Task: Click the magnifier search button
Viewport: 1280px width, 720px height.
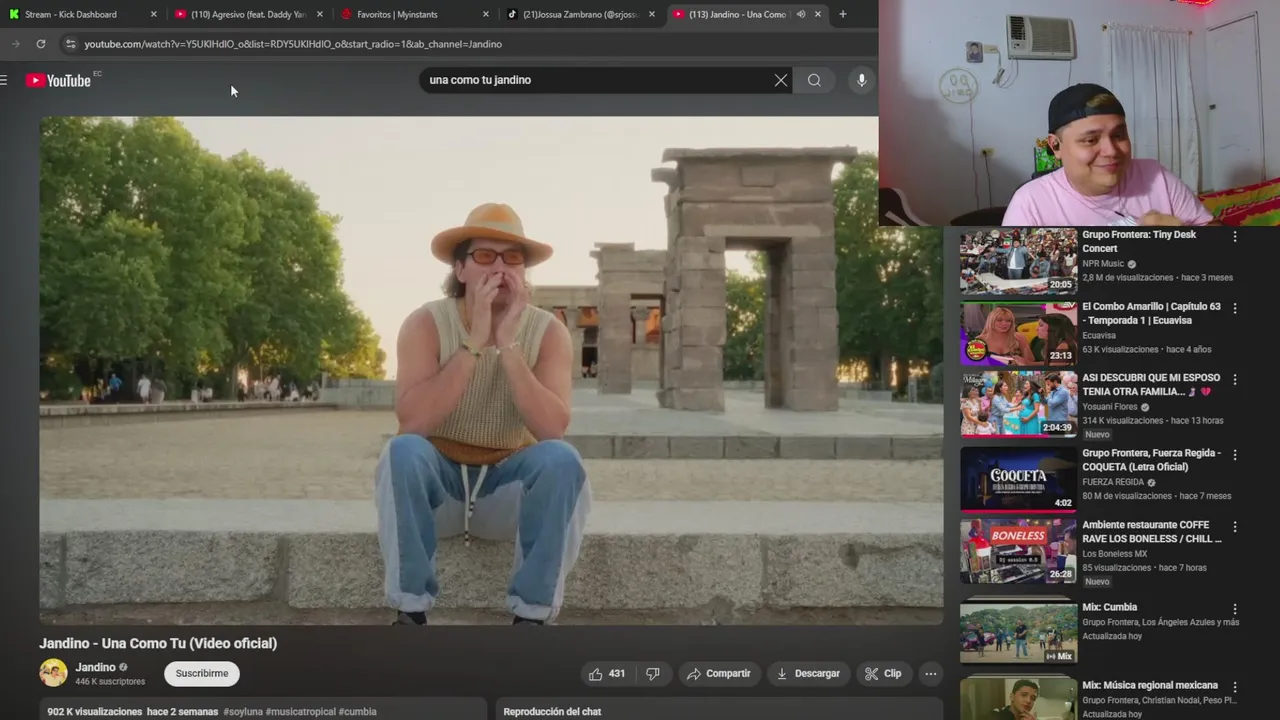Action: 814,80
